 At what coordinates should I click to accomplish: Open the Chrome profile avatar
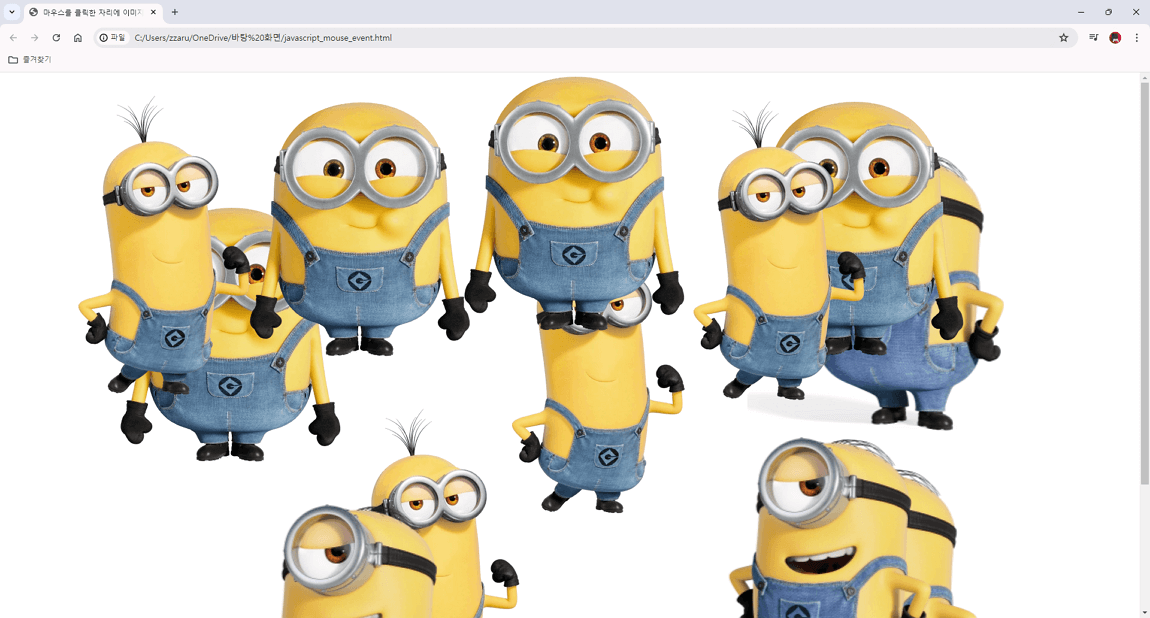tap(1115, 37)
